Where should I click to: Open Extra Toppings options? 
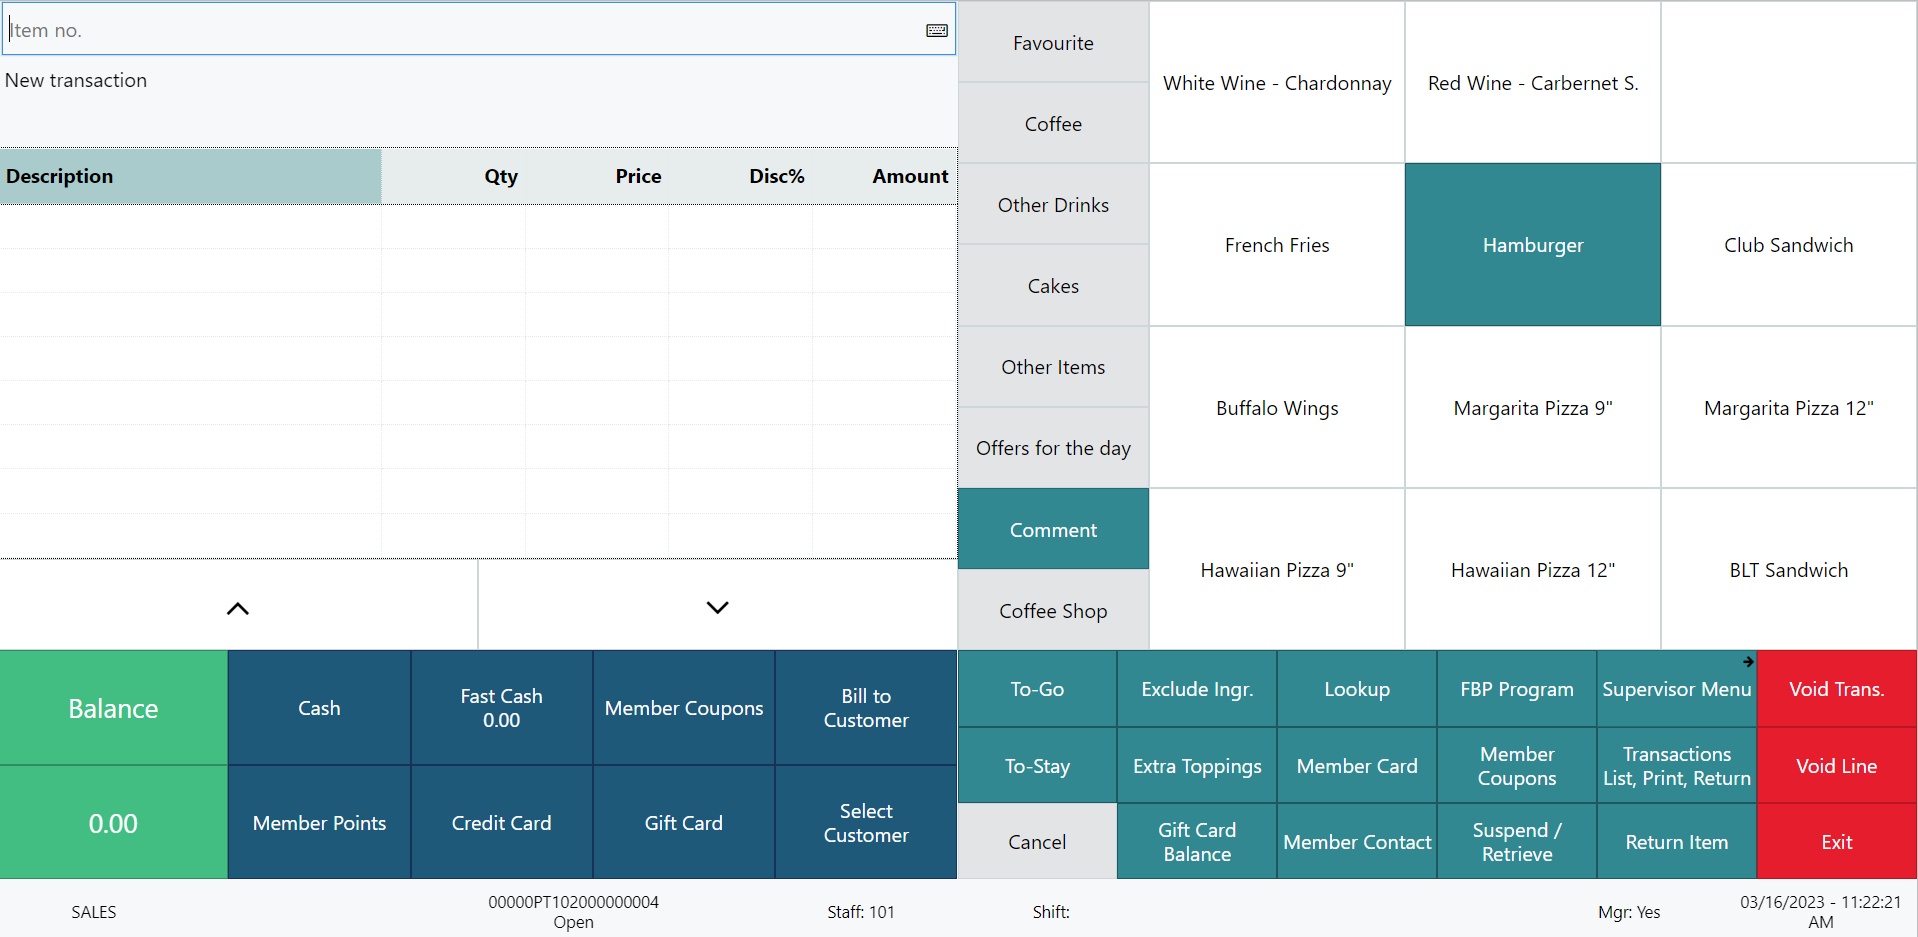[x=1197, y=766]
